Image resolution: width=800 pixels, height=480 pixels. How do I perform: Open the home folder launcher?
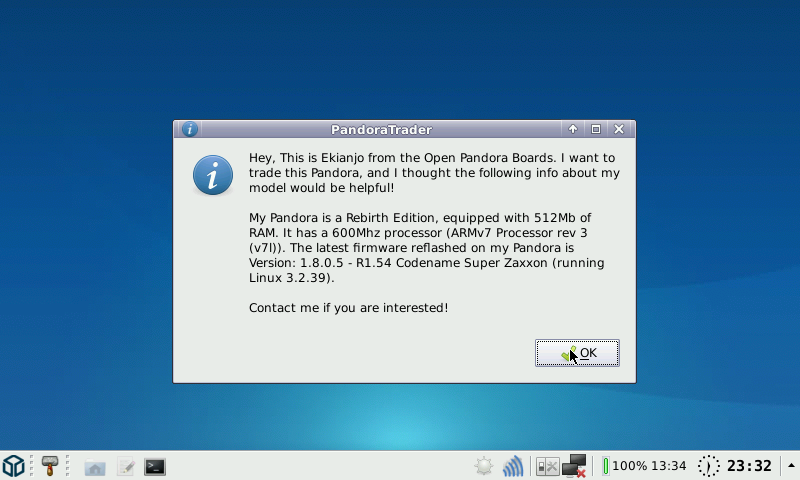coord(95,466)
